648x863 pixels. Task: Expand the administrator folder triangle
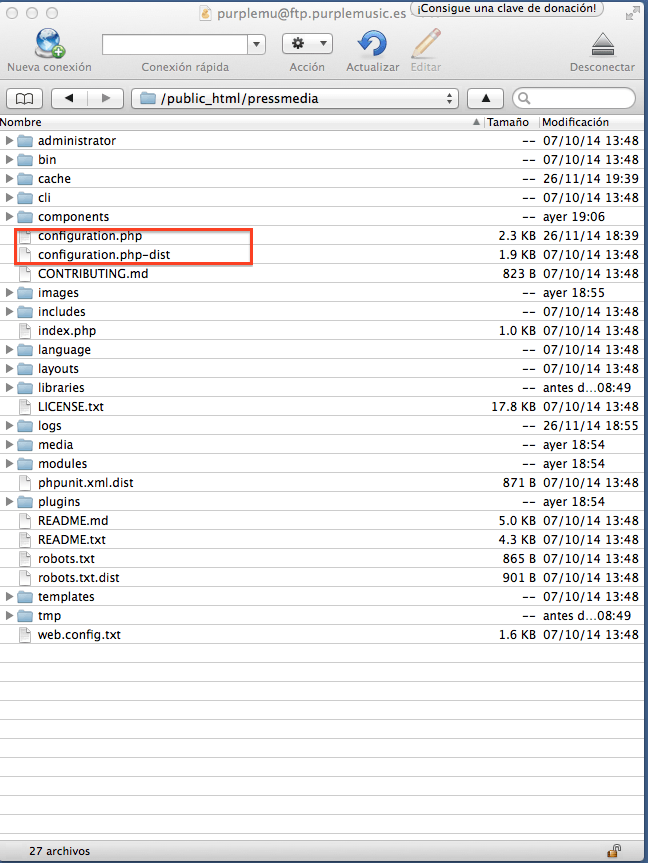coord(9,140)
